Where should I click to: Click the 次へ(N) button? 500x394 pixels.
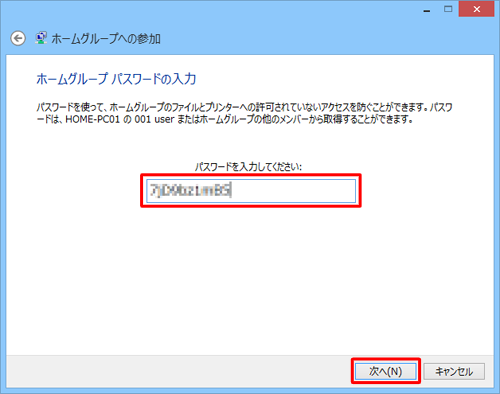(386, 371)
